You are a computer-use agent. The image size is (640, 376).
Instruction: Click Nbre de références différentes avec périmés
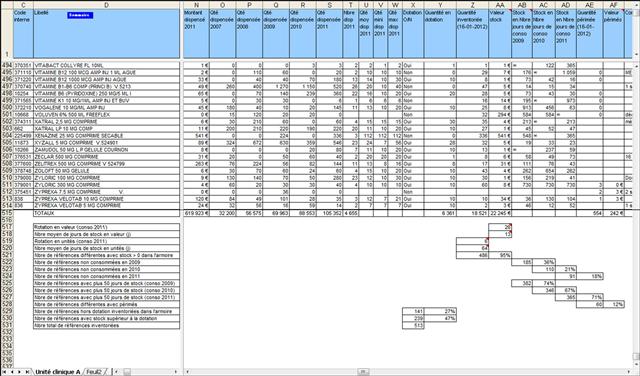click(107, 304)
